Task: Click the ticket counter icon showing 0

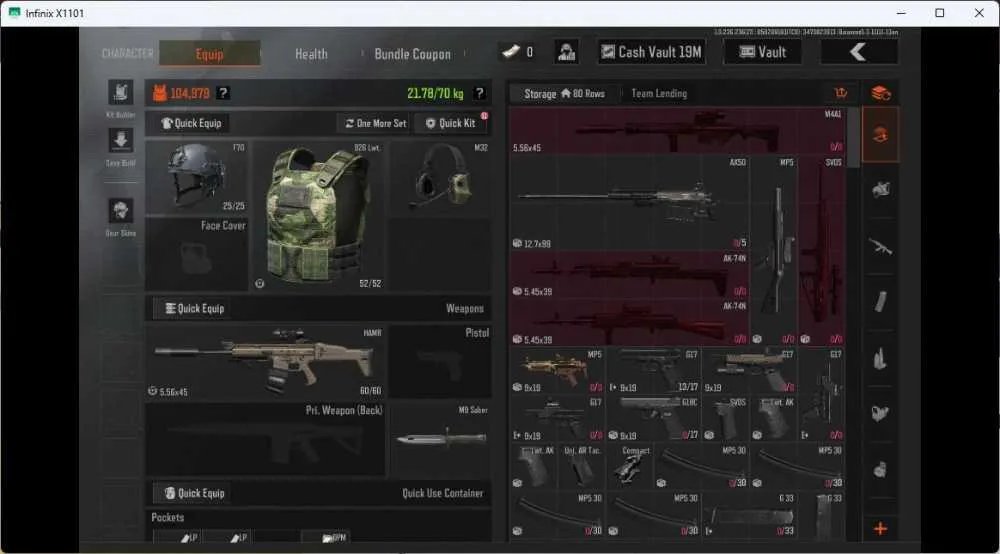Action: coord(517,52)
